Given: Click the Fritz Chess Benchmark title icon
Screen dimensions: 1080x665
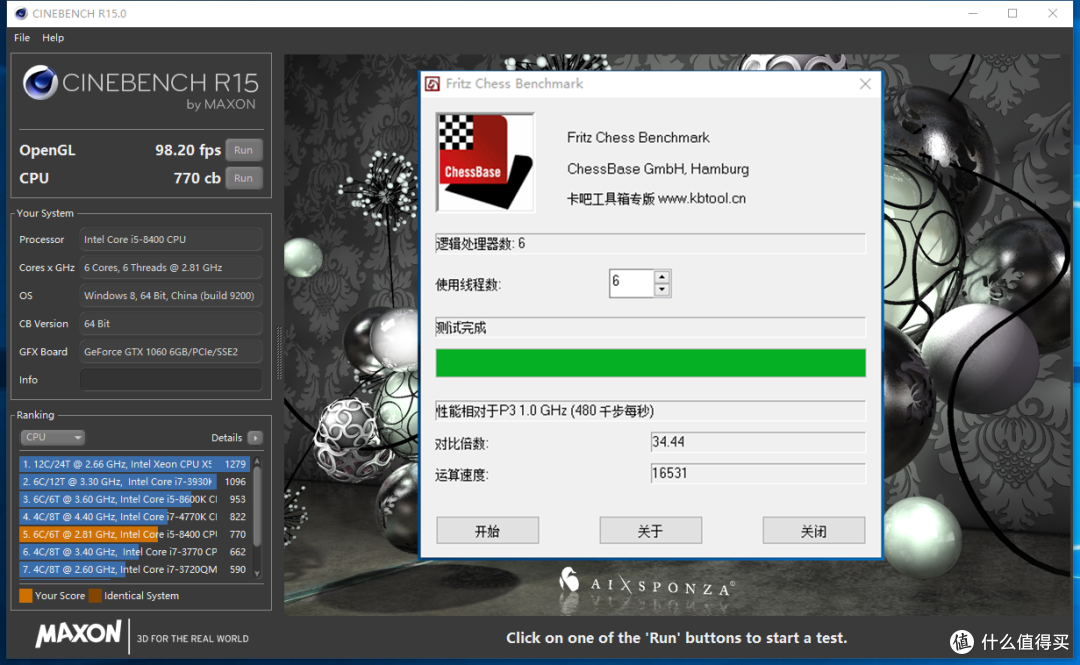Looking at the screenshot, I should coord(433,84).
